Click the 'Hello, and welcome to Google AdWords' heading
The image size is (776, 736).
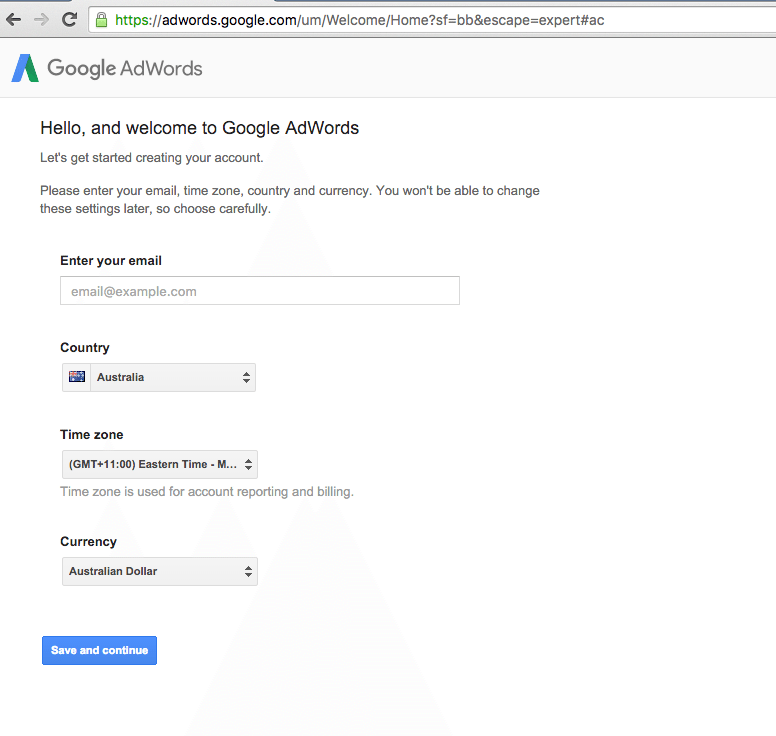point(199,128)
